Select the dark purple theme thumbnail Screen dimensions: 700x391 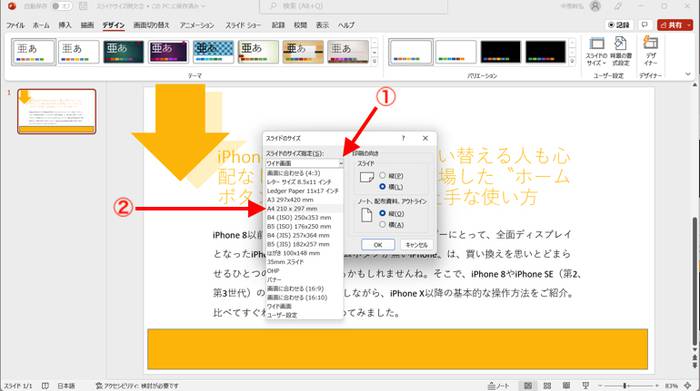tap(168, 52)
